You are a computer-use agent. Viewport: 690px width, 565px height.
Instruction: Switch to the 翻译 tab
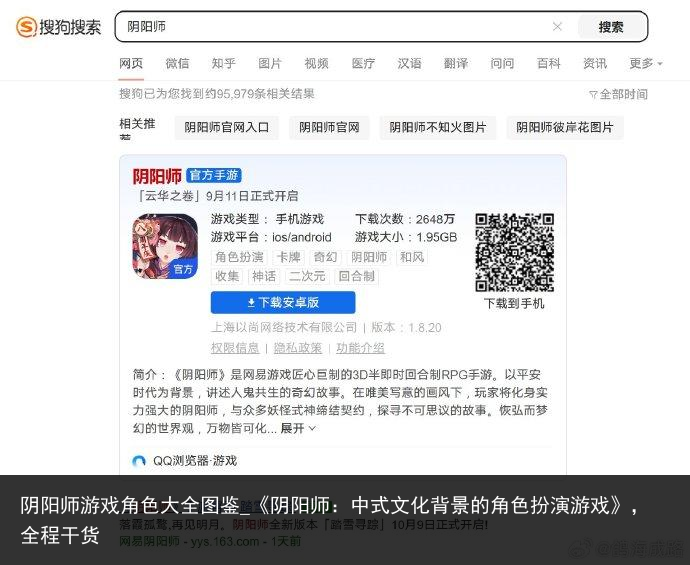tap(455, 63)
